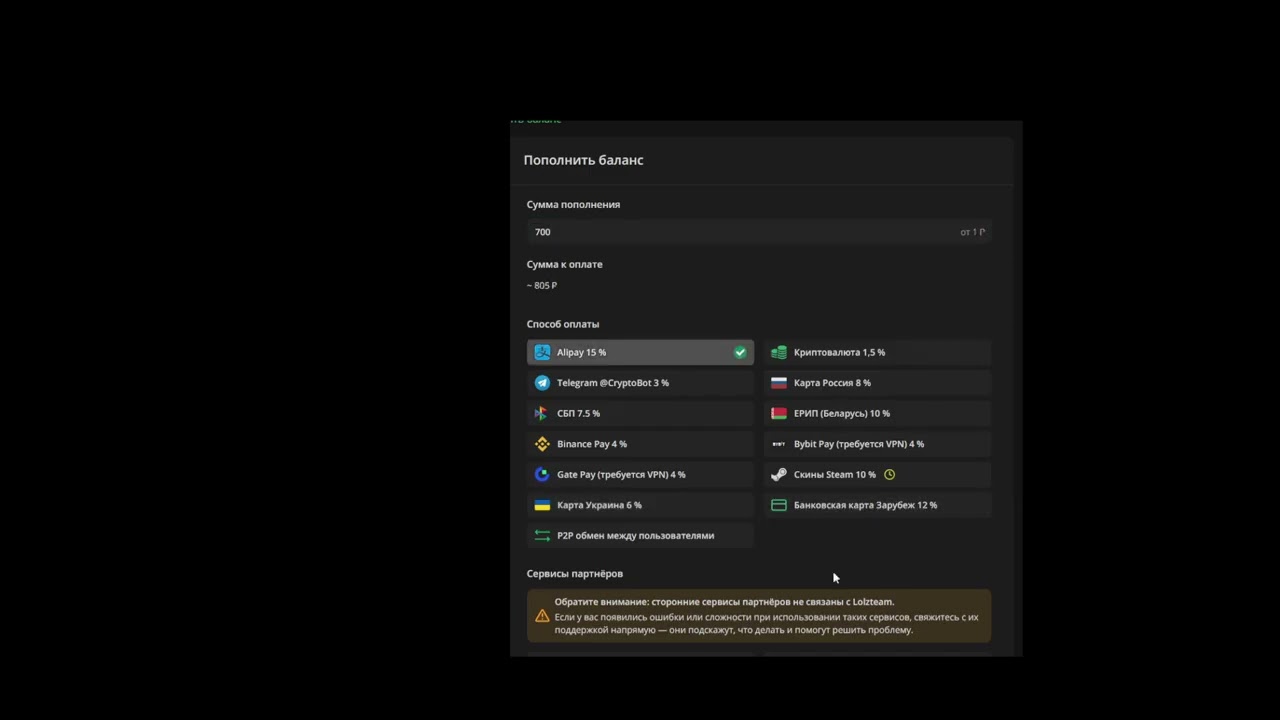Choose СБП 7.5 % payment method
The image size is (1280, 720).
click(640, 413)
